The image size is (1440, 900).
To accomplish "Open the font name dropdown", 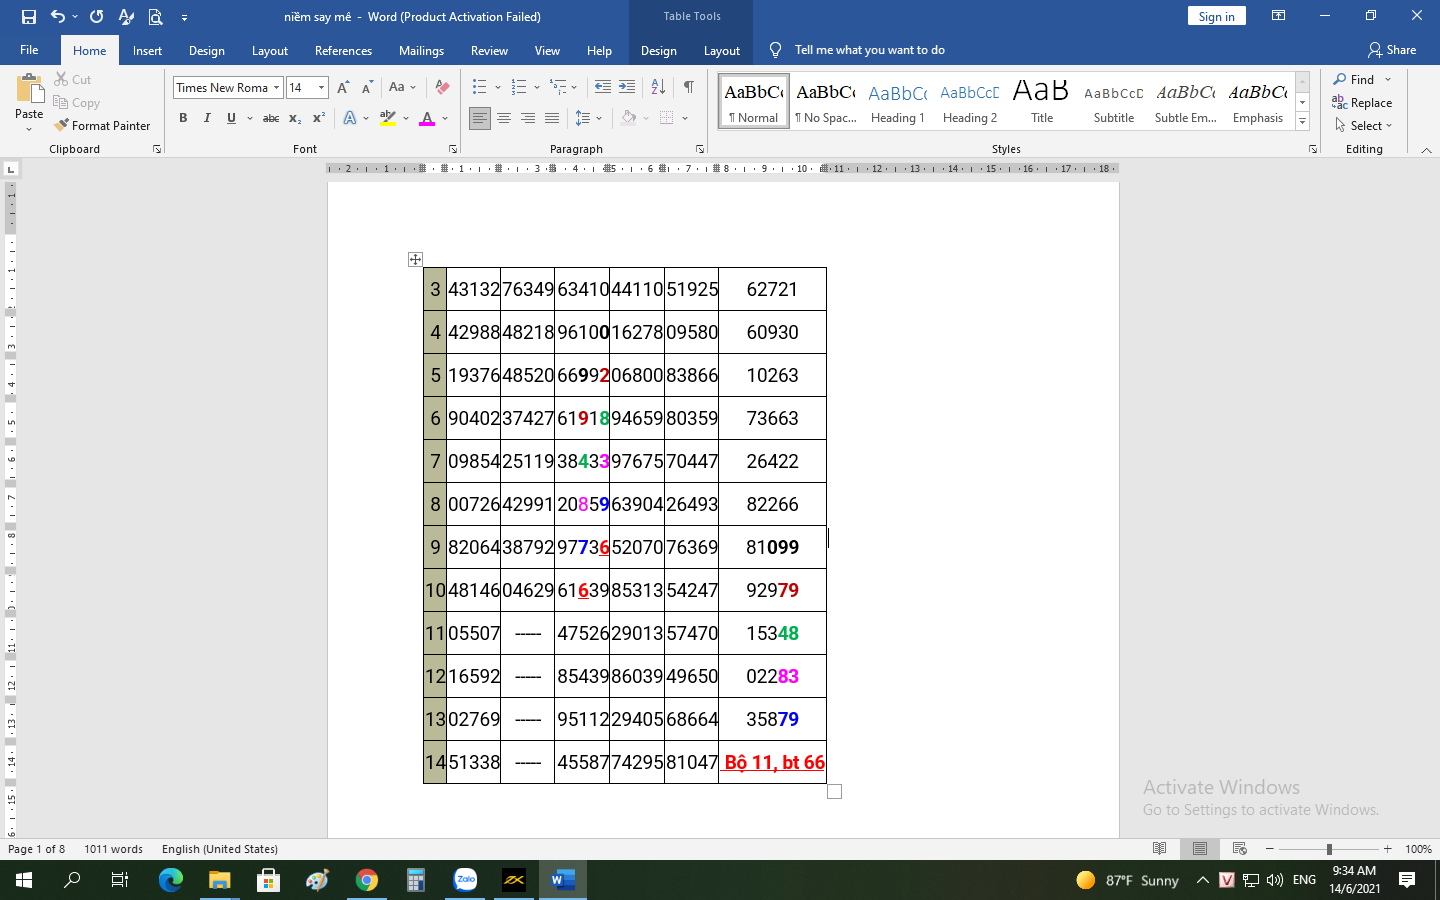I will pyautogui.click(x=276, y=88).
